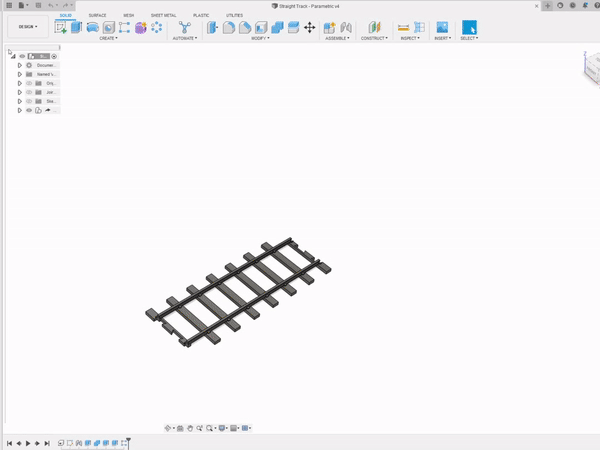Open the File menu dropdown
Viewport: 600px width, 450px height.
pos(23,5)
